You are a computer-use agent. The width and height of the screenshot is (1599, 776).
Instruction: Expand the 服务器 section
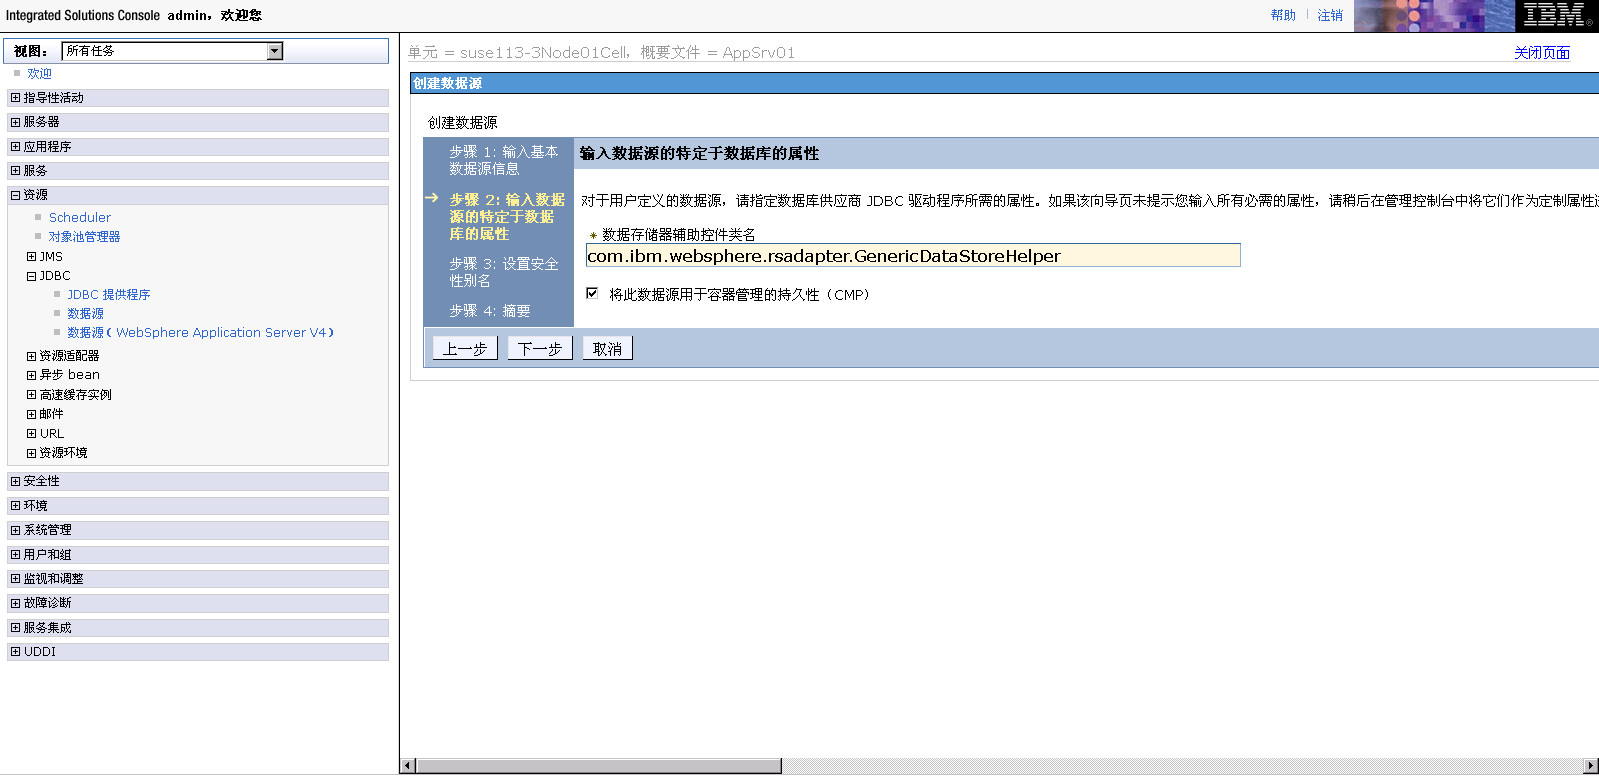click(15, 122)
